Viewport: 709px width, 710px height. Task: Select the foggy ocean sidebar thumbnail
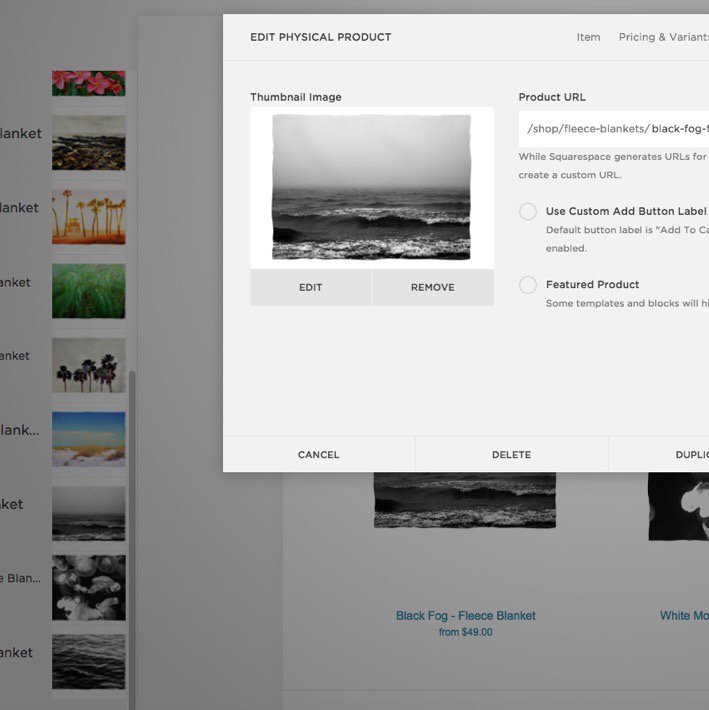(x=89, y=513)
